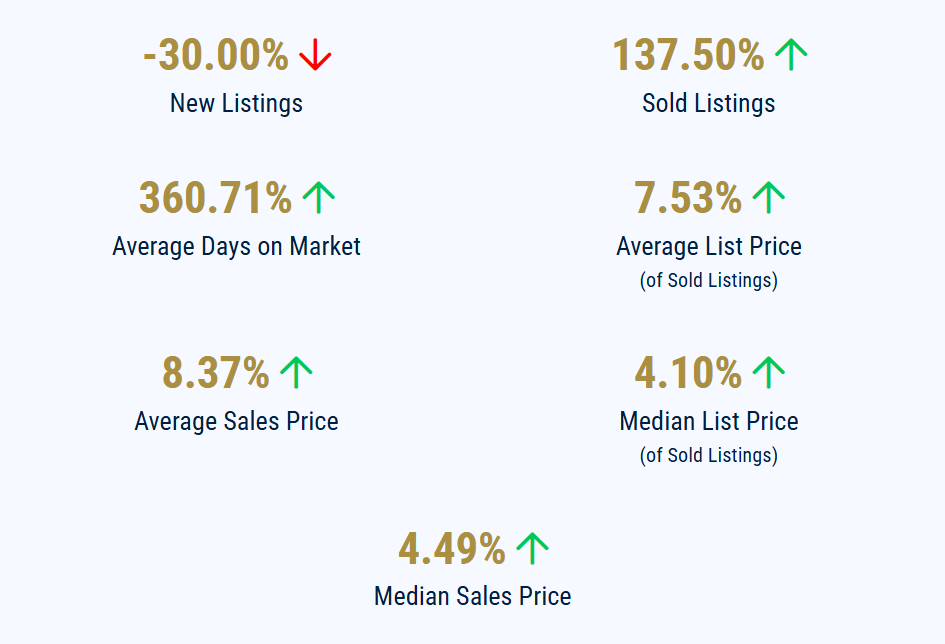Viewport: 945px width, 644px height.
Task: Click the green up arrow next to 360.71%
Action: [x=318, y=198]
